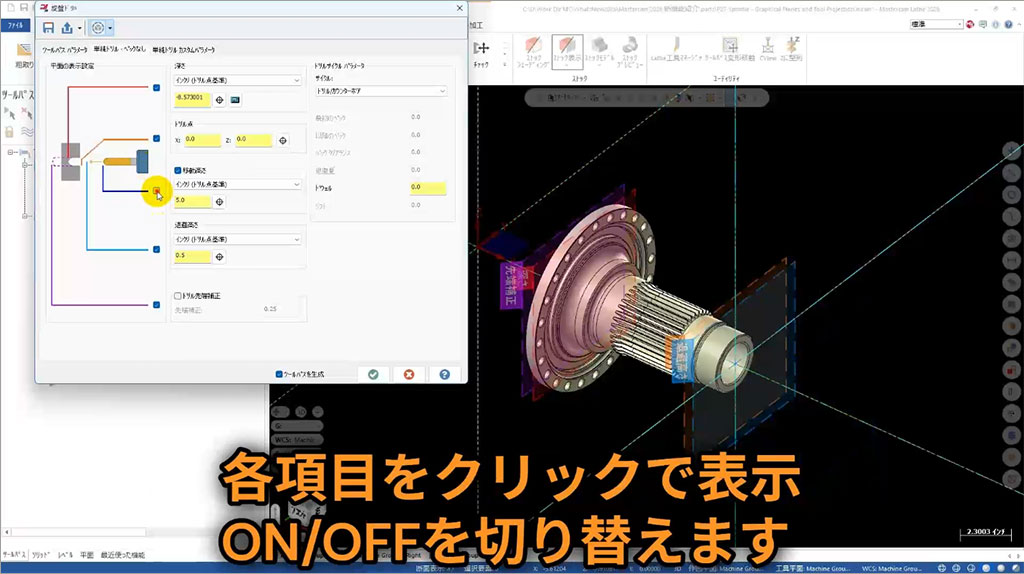The width and height of the screenshot is (1024, 574).
Task: Click the ドウェル value input field
Action: tap(427, 187)
